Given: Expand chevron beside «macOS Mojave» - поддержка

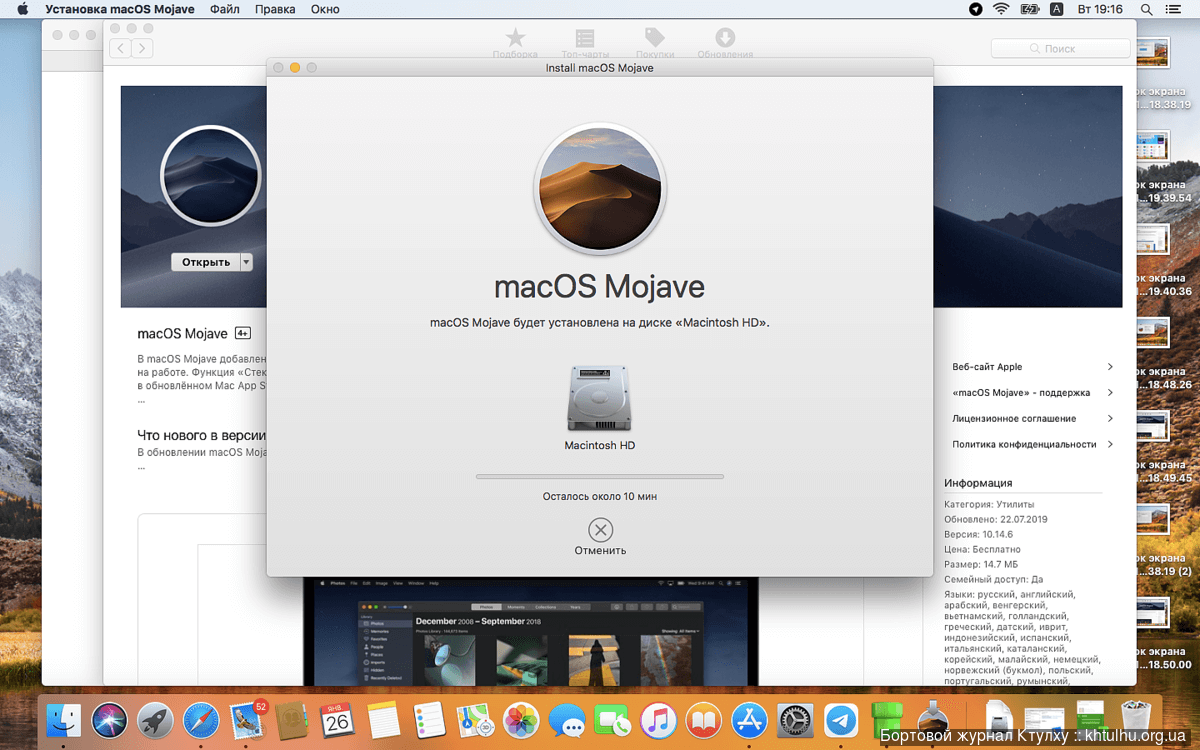Looking at the screenshot, I should click(x=1110, y=393).
